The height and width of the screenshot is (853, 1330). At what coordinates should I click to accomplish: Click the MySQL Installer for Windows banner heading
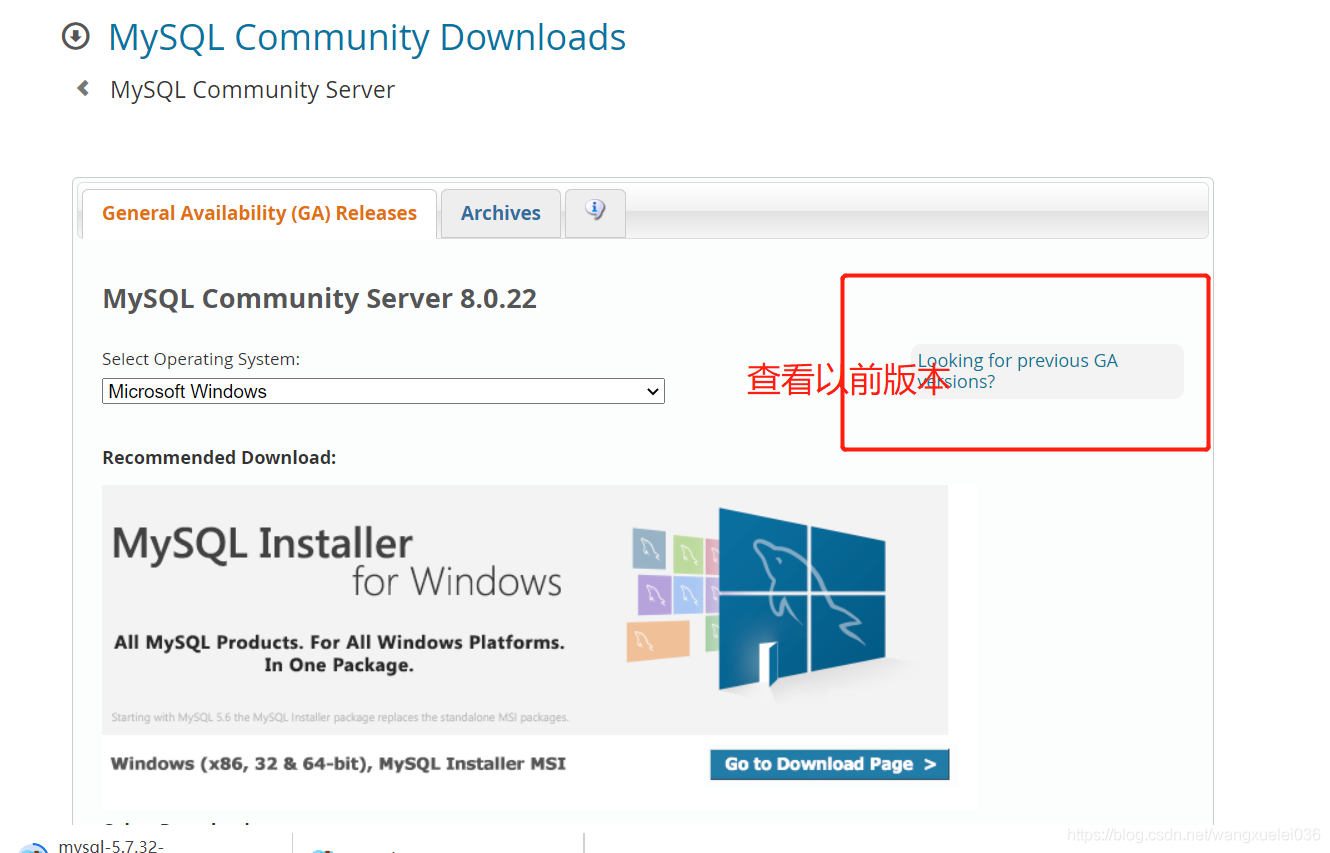336,562
